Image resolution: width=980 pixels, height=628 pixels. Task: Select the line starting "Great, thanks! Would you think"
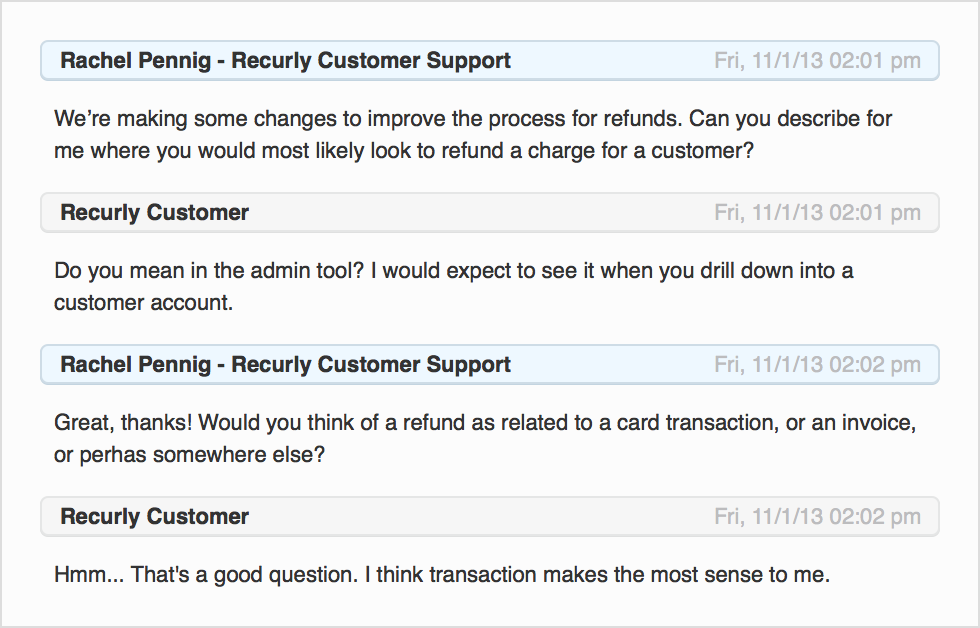(x=485, y=422)
